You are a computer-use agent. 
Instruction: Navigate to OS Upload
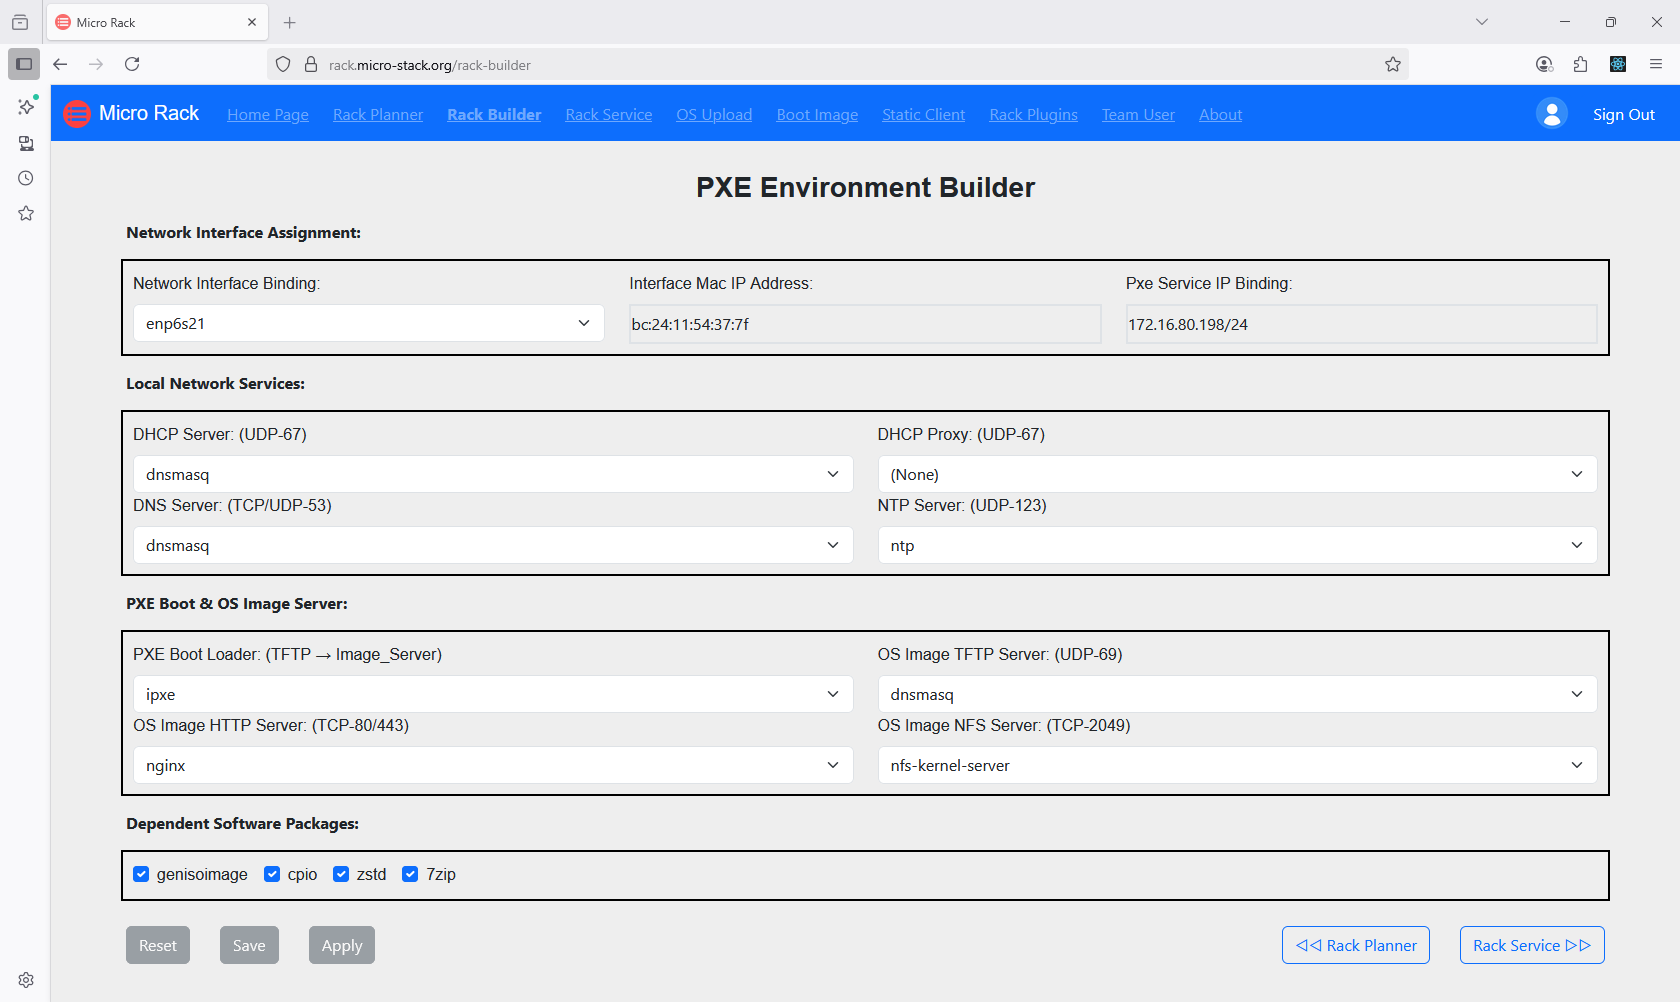pyautogui.click(x=714, y=114)
